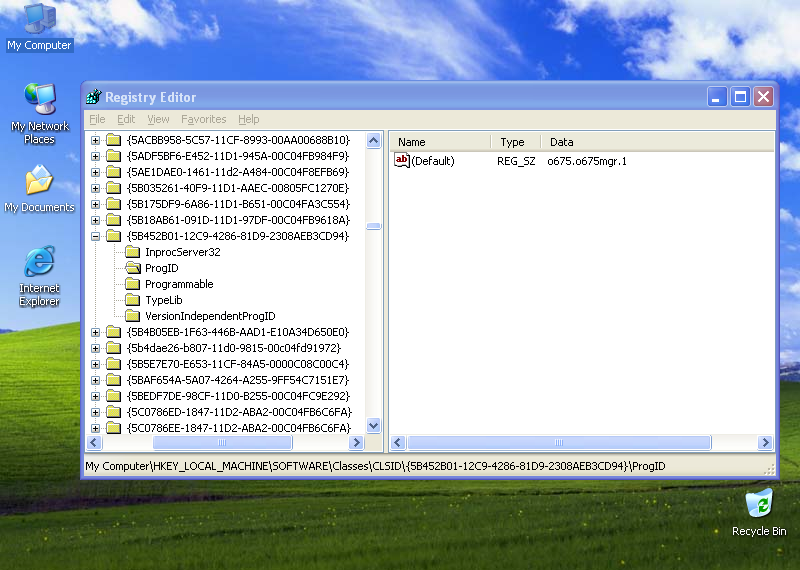This screenshot has height=570, width=800.
Task: Click tree pane scroll up arrow
Action: coord(373,140)
